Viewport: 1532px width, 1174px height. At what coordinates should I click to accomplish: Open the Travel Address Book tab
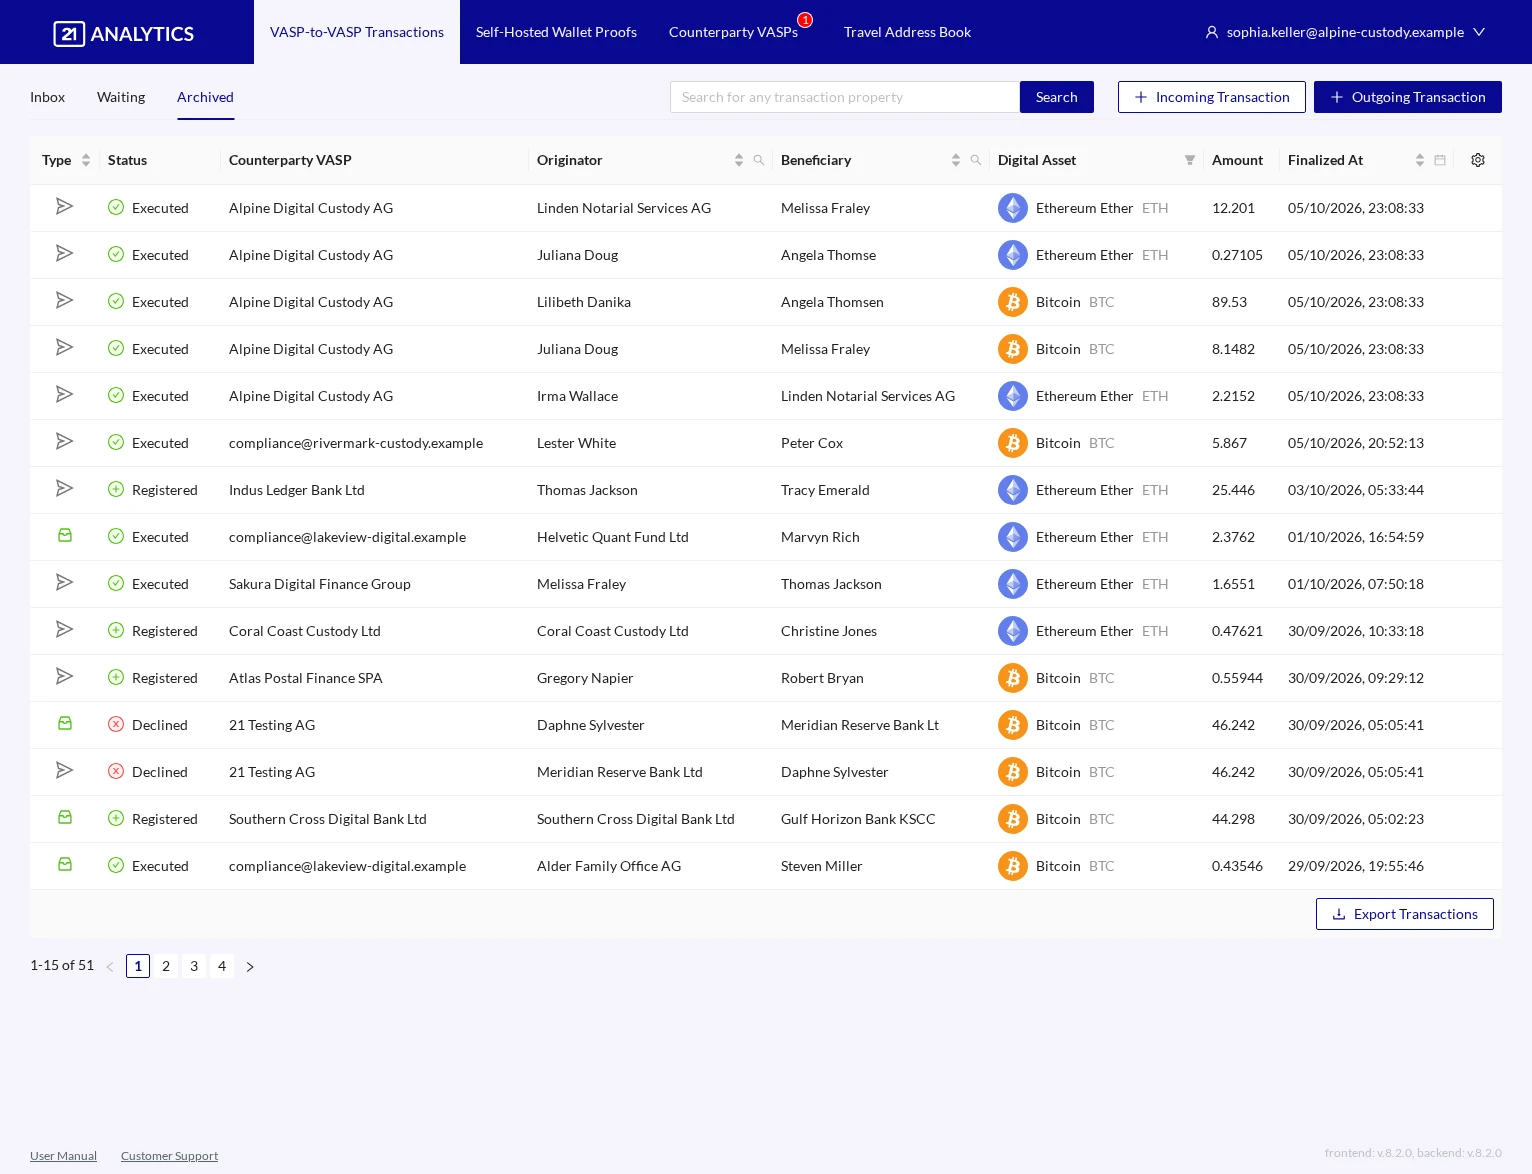tap(907, 32)
